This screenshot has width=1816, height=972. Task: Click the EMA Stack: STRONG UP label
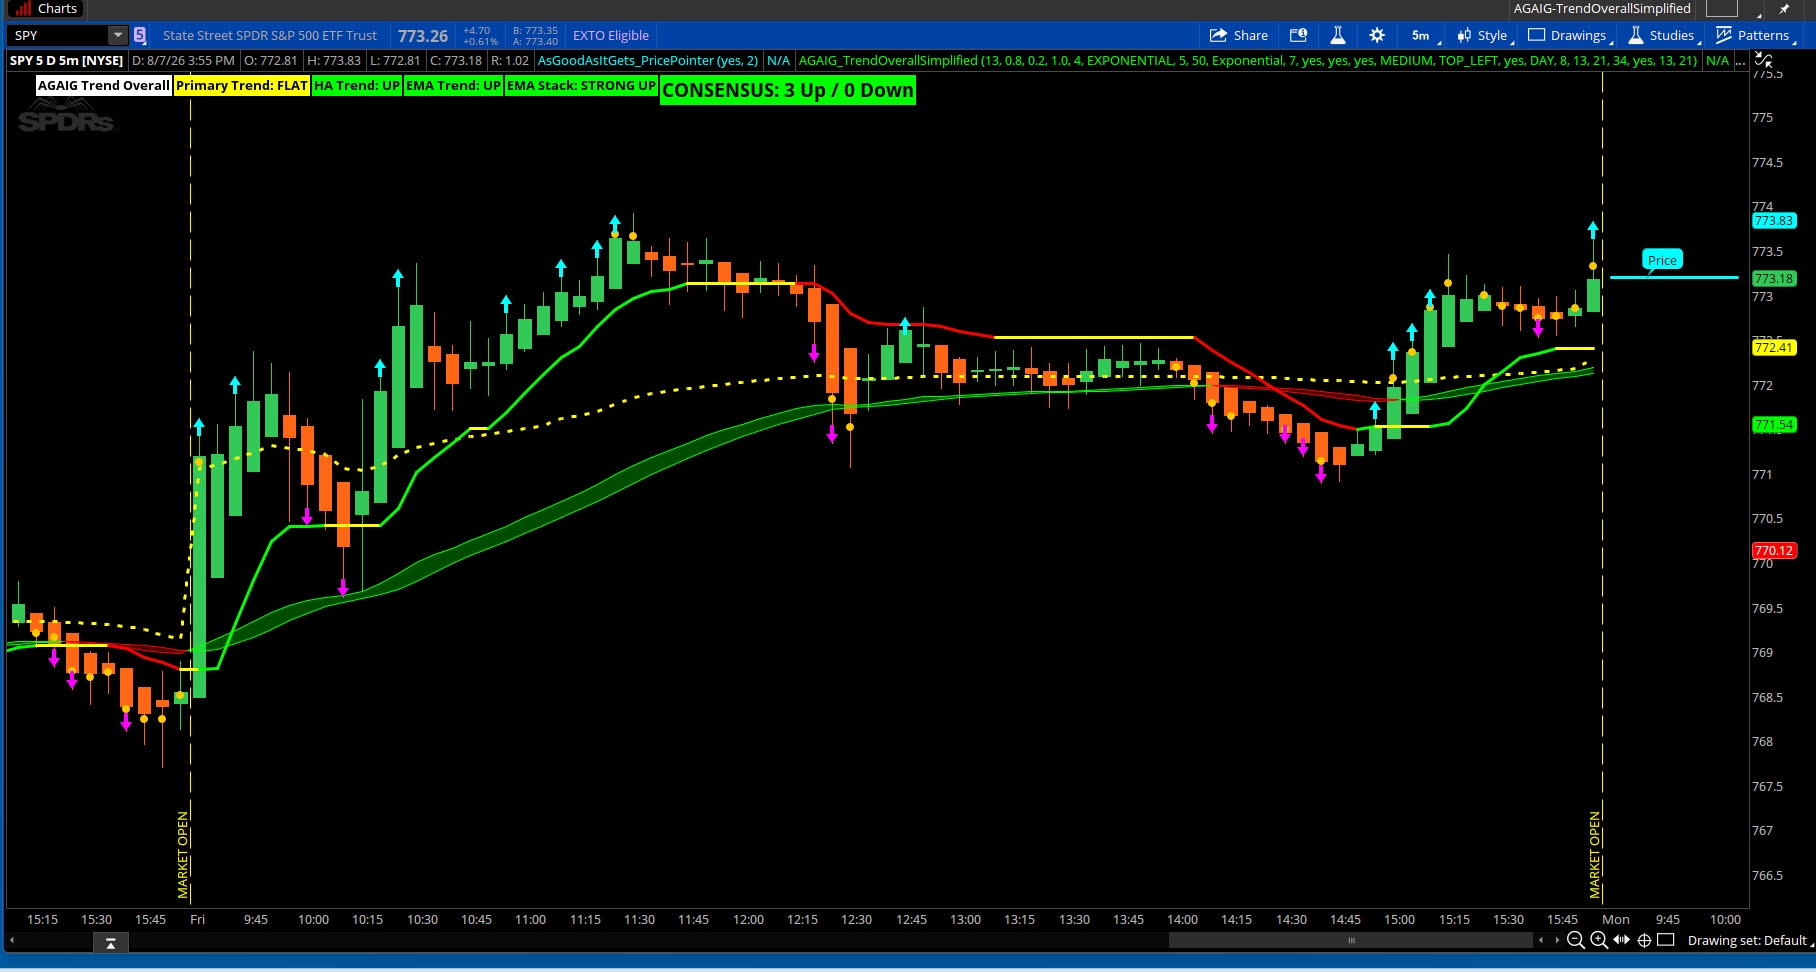coord(581,85)
